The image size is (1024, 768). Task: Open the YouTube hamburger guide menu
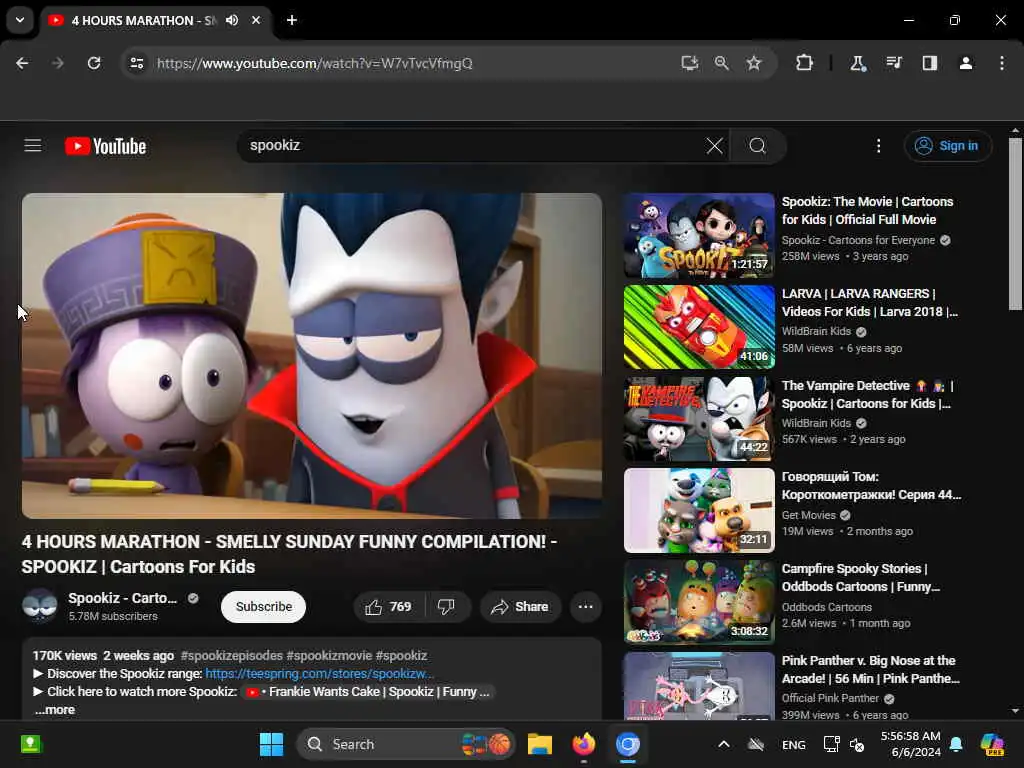click(x=33, y=146)
